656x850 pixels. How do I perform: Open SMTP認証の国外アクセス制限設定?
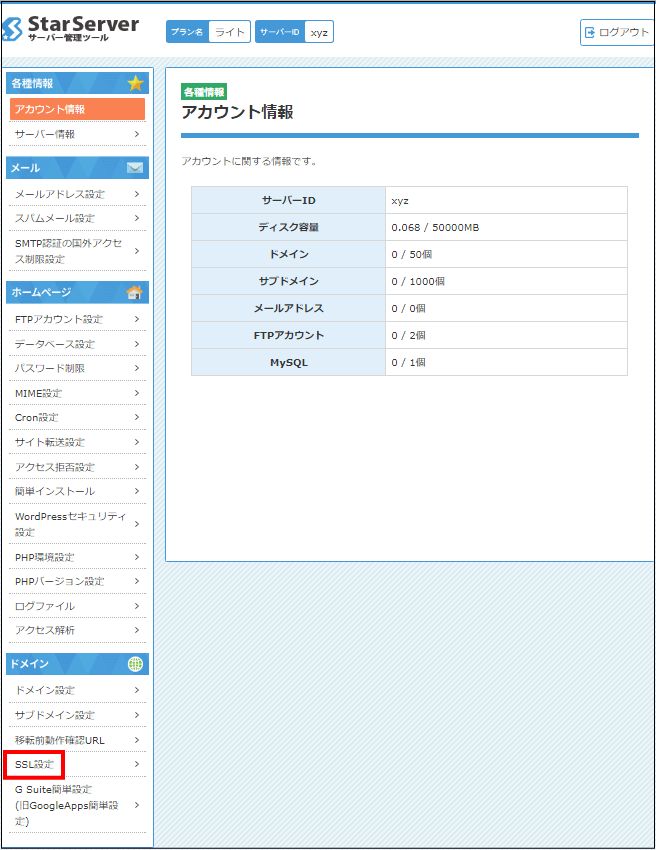(x=78, y=251)
